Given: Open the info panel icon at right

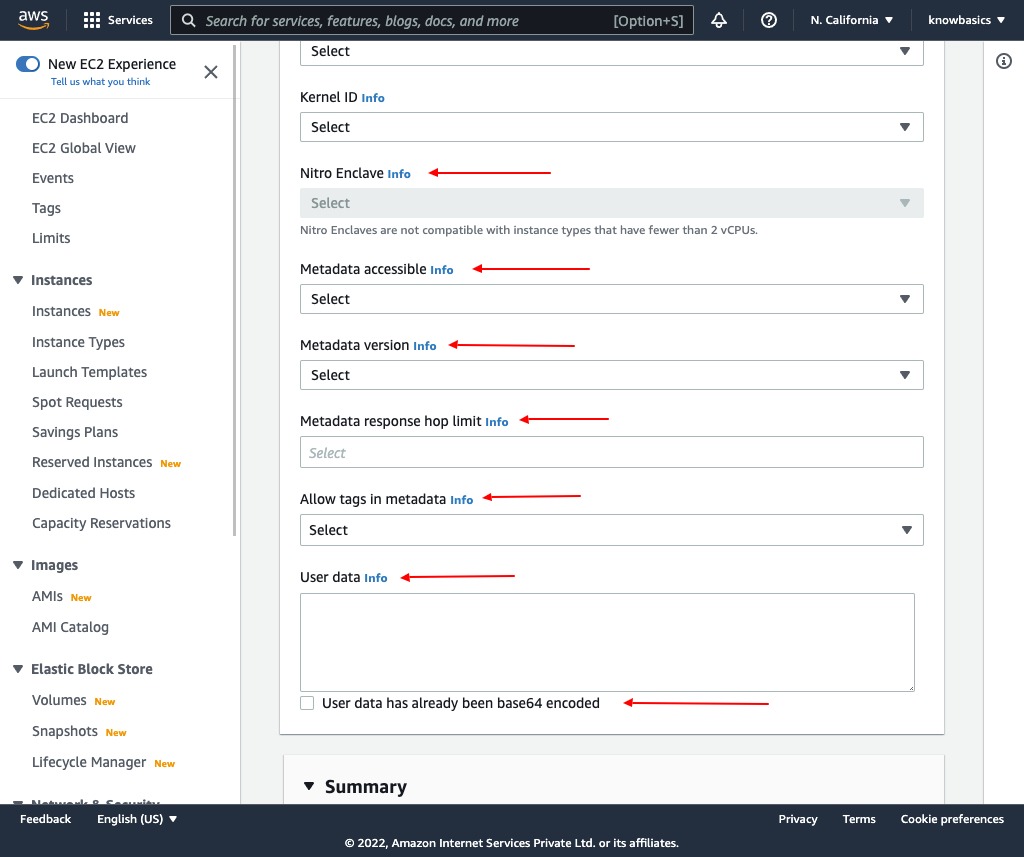Looking at the screenshot, I should (1004, 61).
